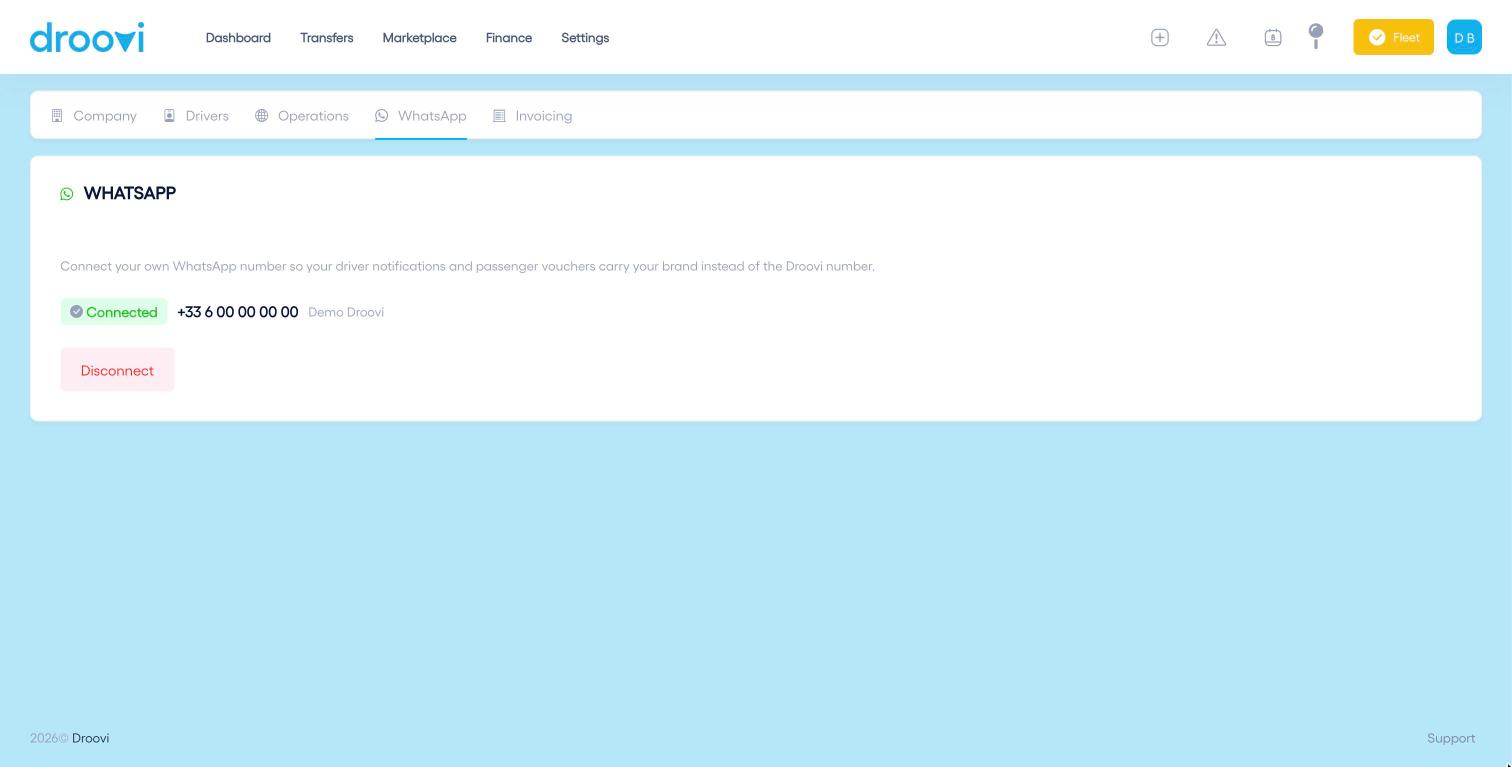Click the Droovi link in the footer

coord(91,738)
